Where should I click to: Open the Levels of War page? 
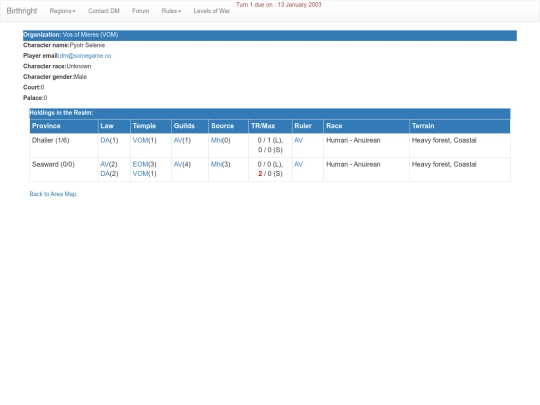tap(211, 11)
